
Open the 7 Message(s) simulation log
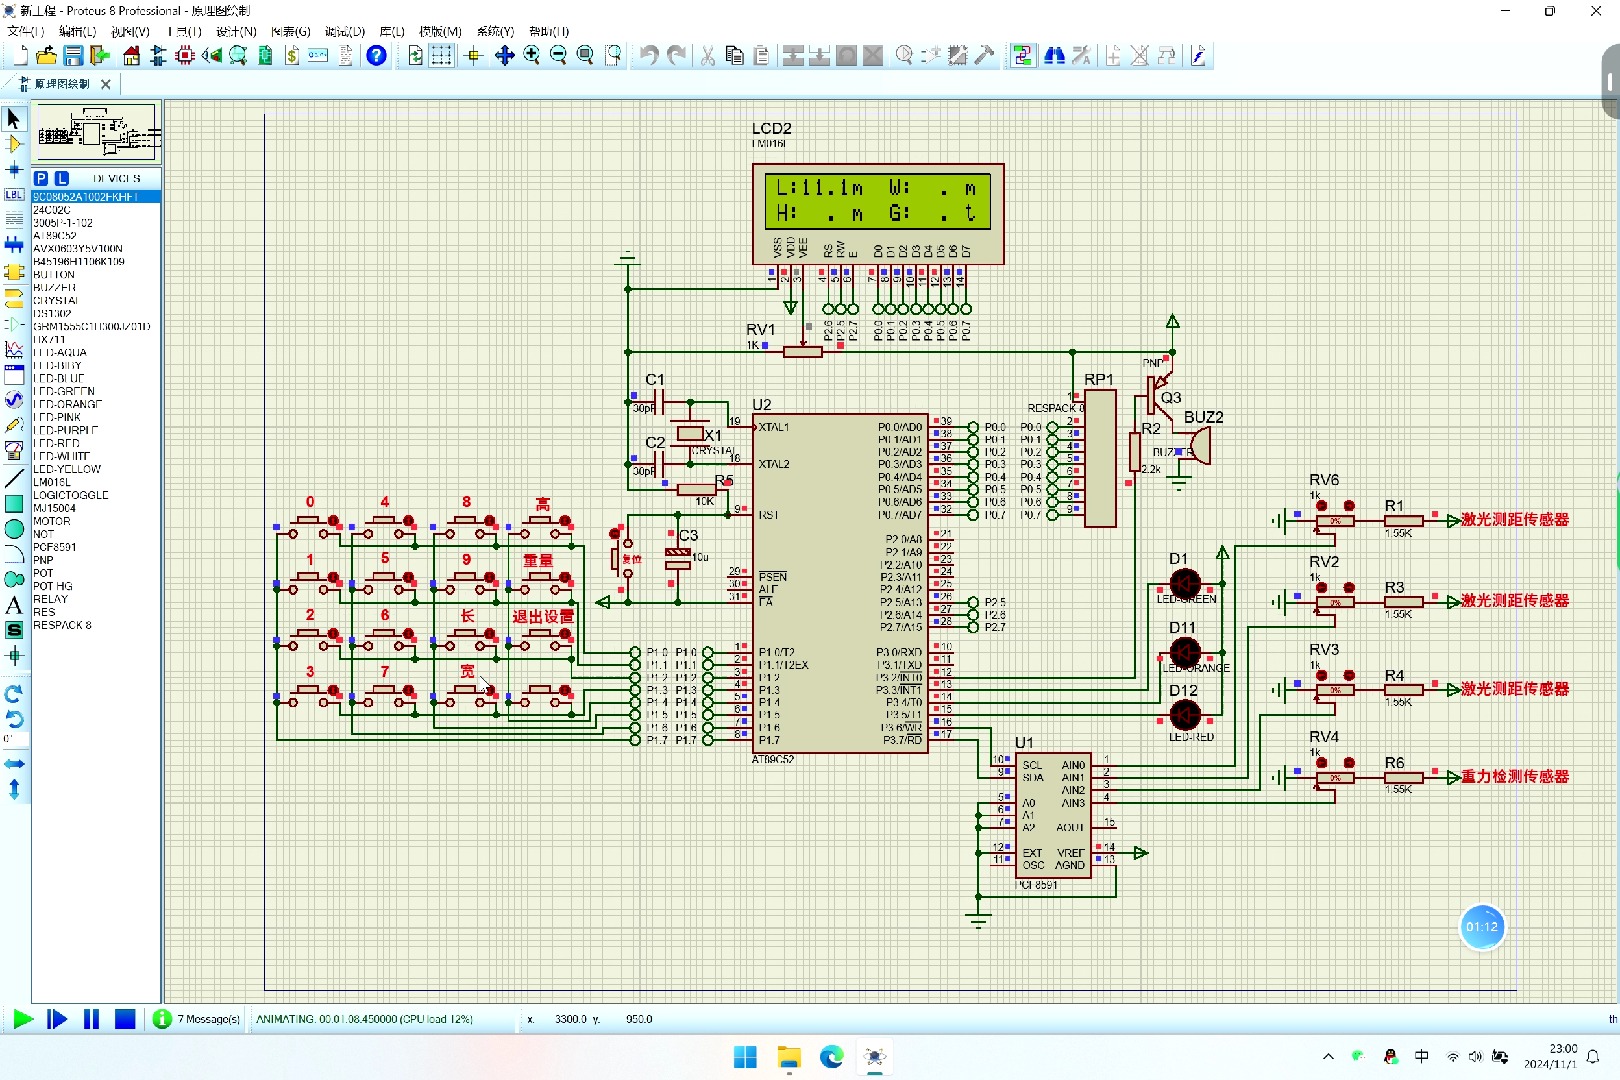[x=197, y=1019]
